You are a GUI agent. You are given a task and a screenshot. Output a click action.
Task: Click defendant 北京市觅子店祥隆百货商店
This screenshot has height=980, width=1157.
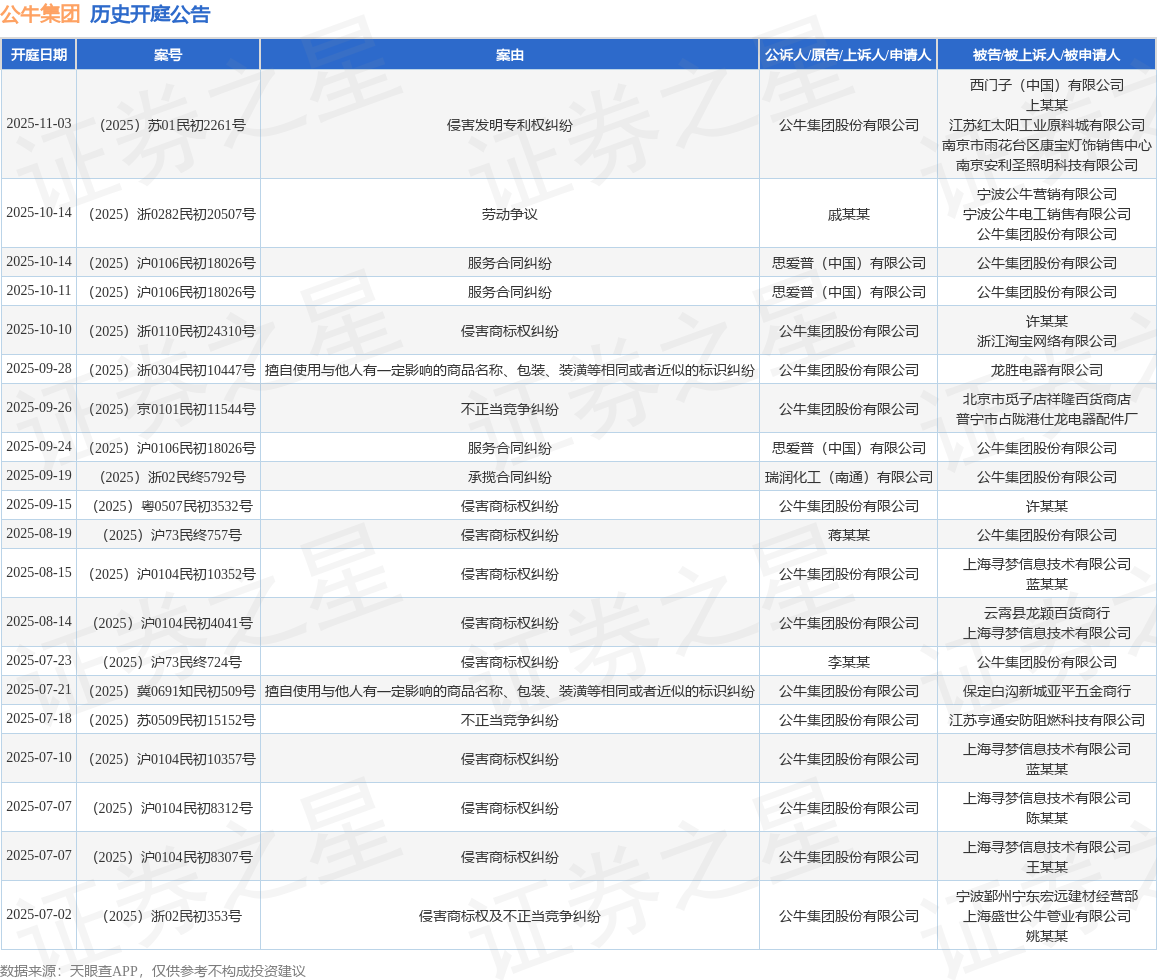[x=1047, y=399]
